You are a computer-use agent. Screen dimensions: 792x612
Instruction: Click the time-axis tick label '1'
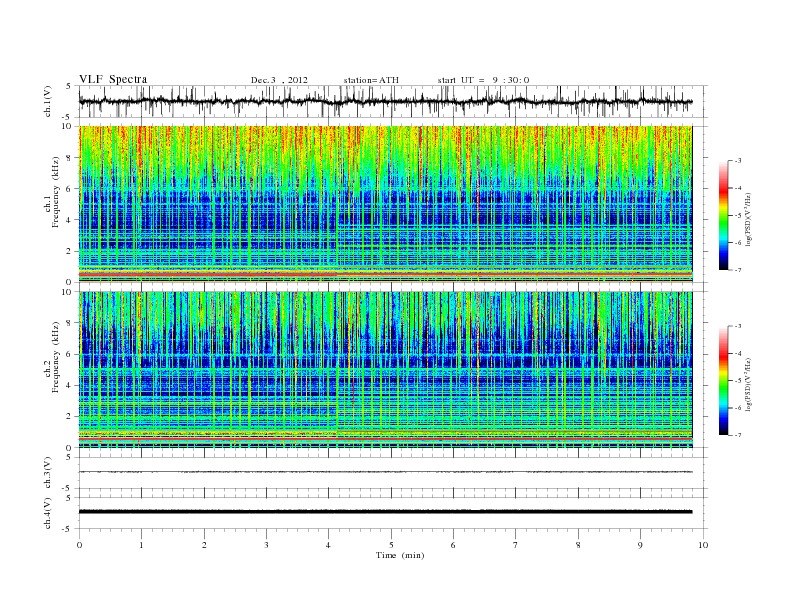(x=141, y=545)
